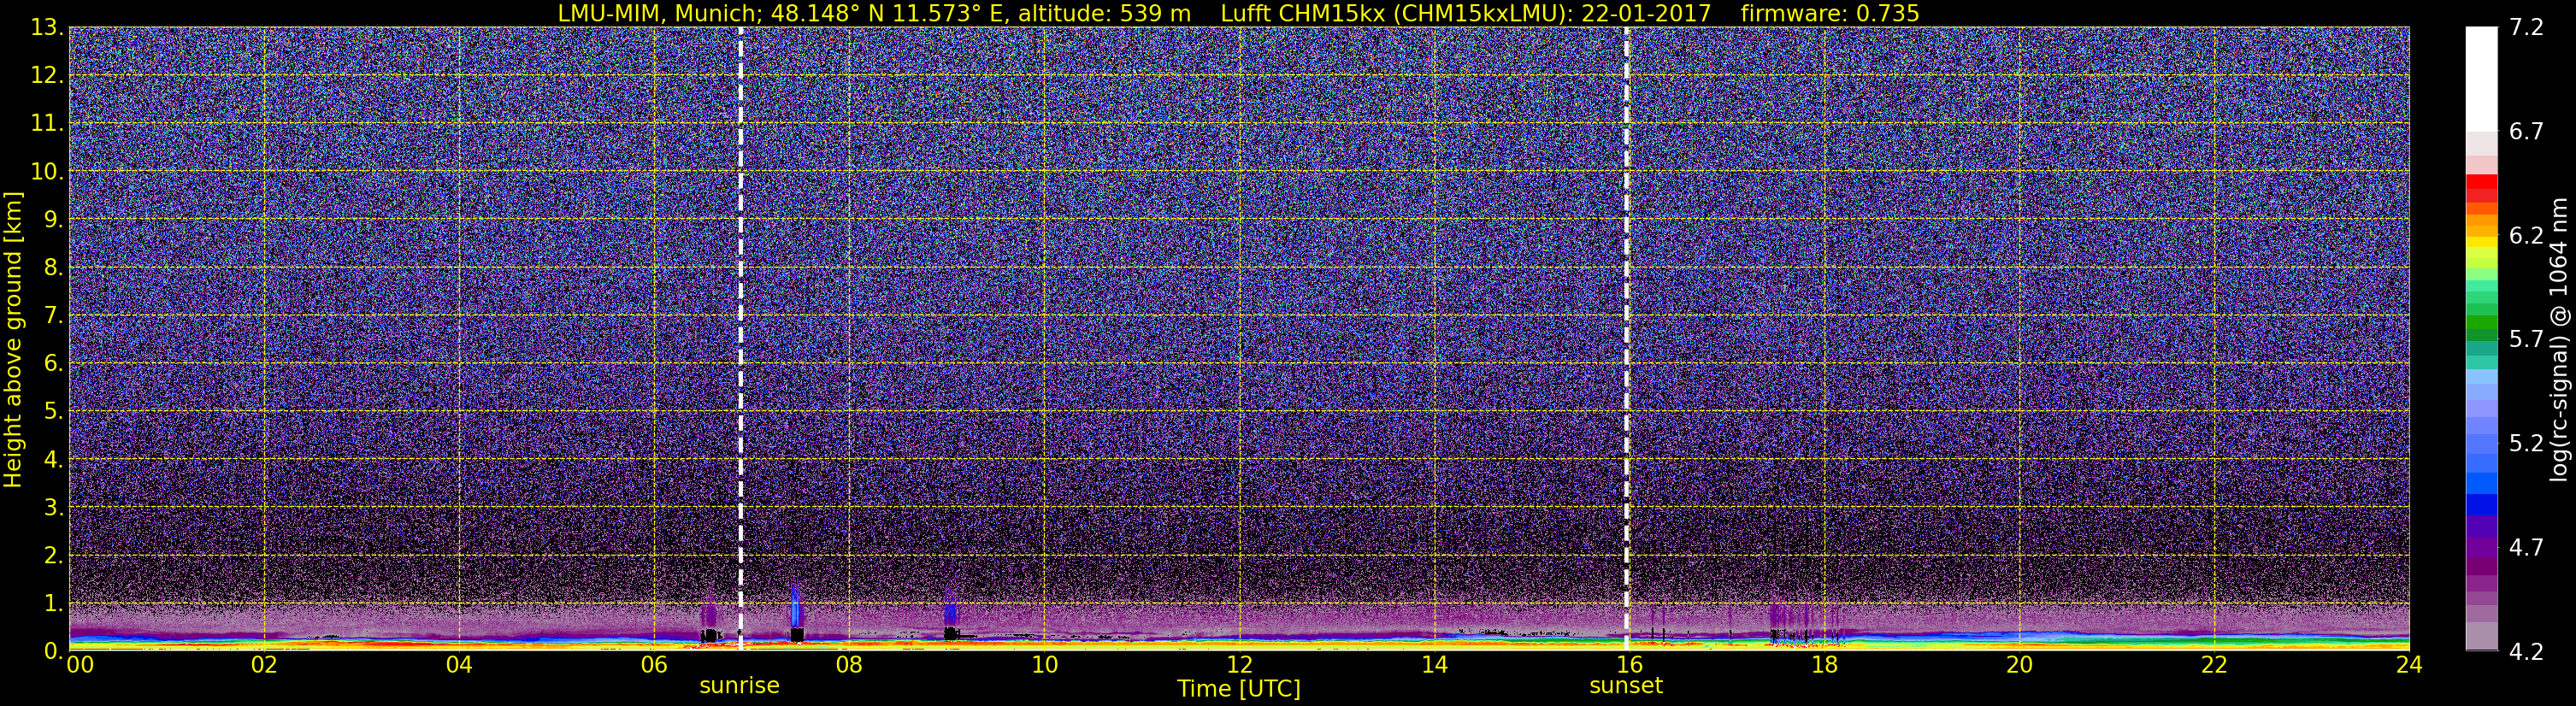Screen dimensions: 2576x706
Task: Click the '02' tick on the time axis
Action: (264, 665)
